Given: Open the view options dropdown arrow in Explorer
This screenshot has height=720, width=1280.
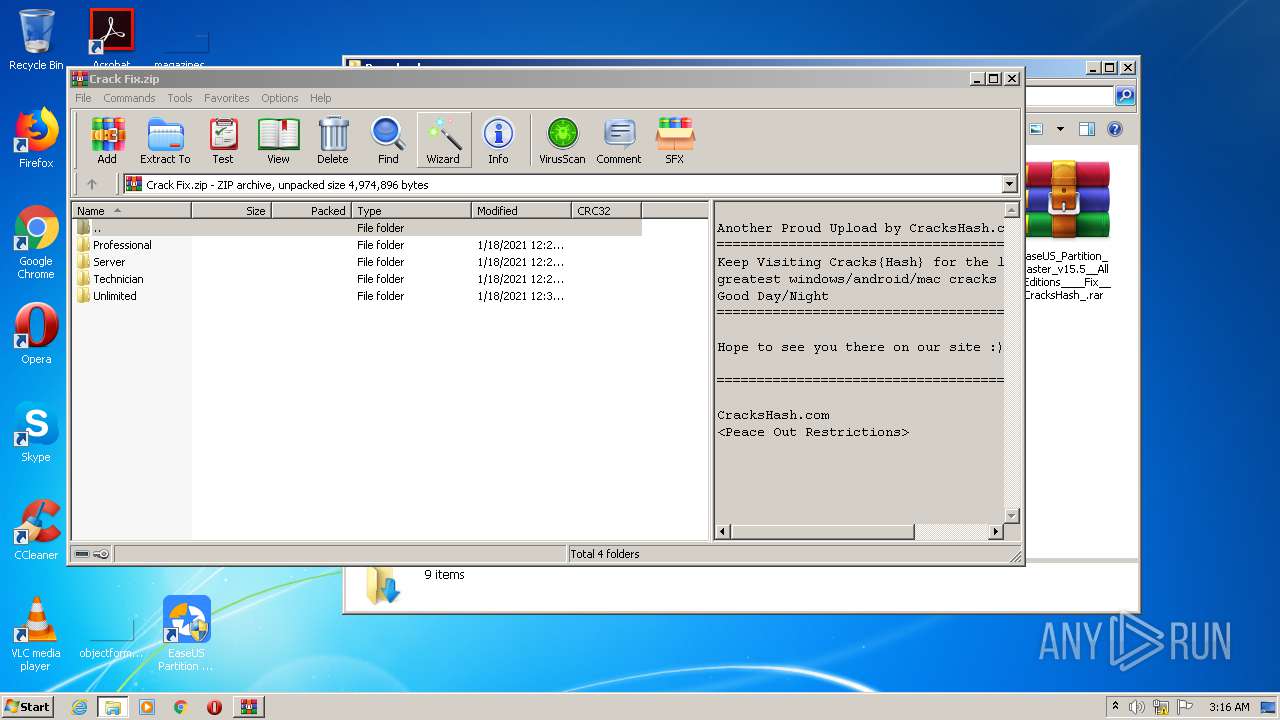Looking at the screenshot, I should click(1060, 129).
